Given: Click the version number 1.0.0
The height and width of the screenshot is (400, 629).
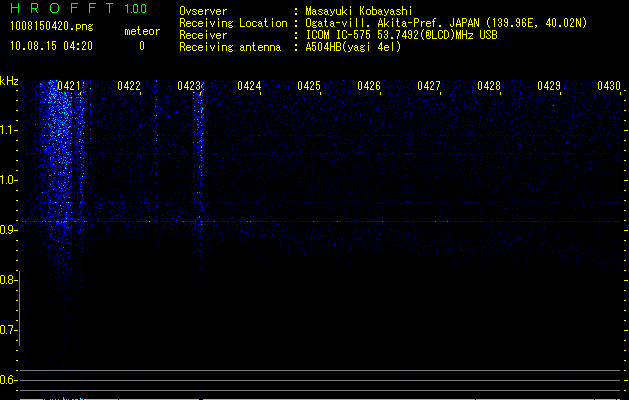Looking at the screenshot, I should click(x=135, y=9).
